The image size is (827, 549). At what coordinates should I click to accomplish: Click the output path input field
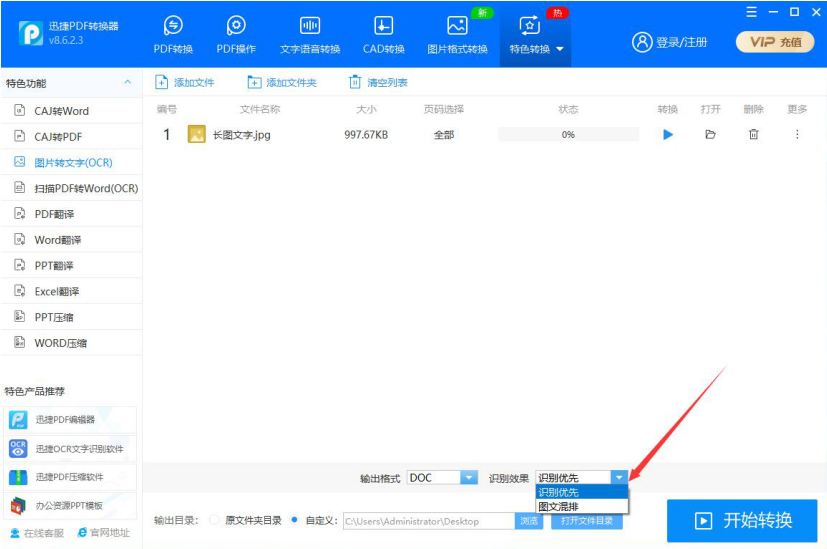coord(429,521)
